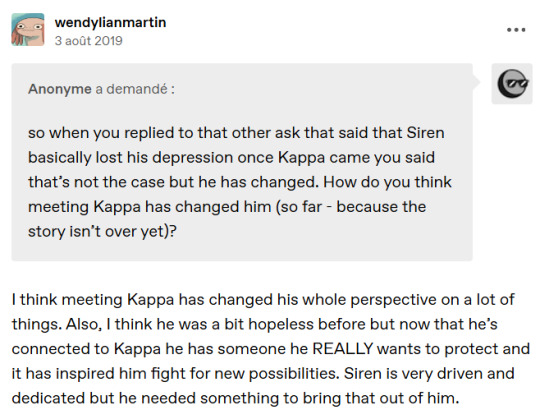Click the line 'meeting Kappa has changed him'
Screen dimensions: 540x419
click(x=227, y=207)
